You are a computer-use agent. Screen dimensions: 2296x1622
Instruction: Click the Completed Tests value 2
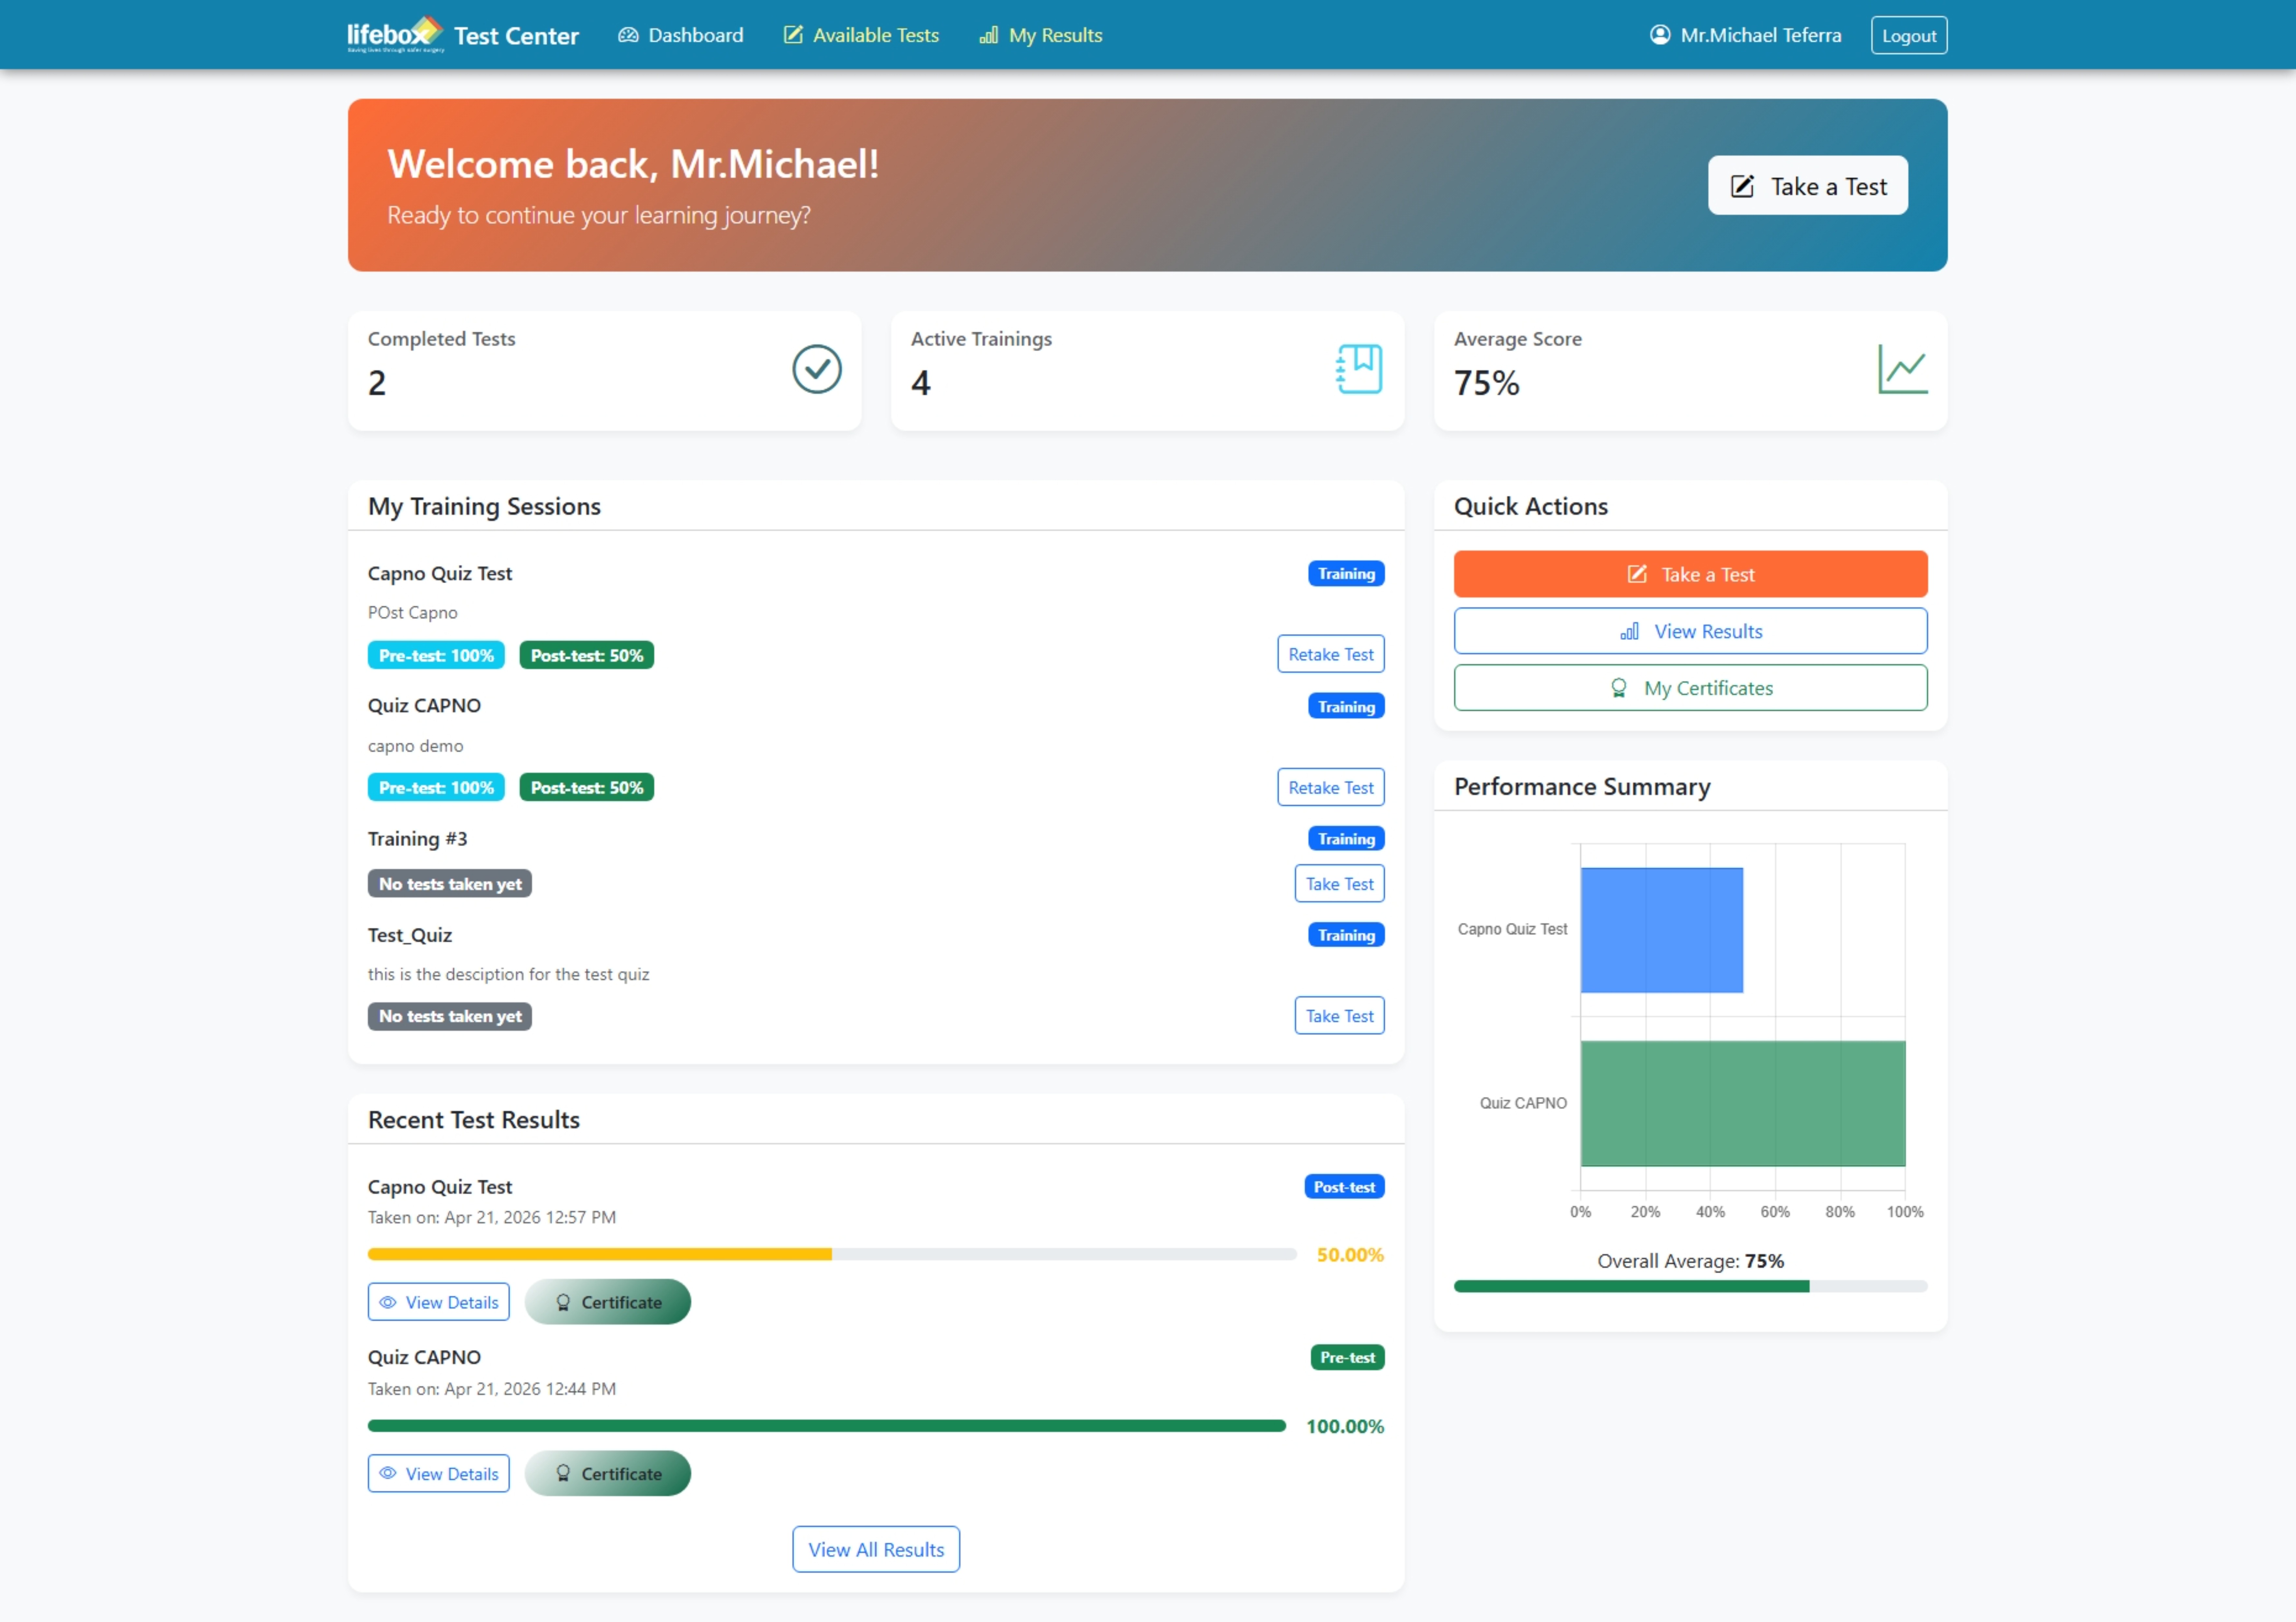click(377, 383)
